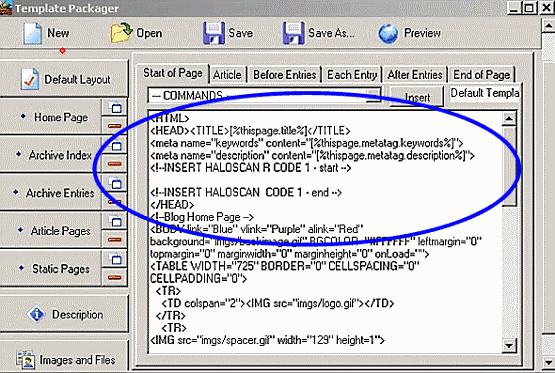Switch to the Each Entry tab
Viewport: 555px width, 373px height.
(x=352, y=75)
